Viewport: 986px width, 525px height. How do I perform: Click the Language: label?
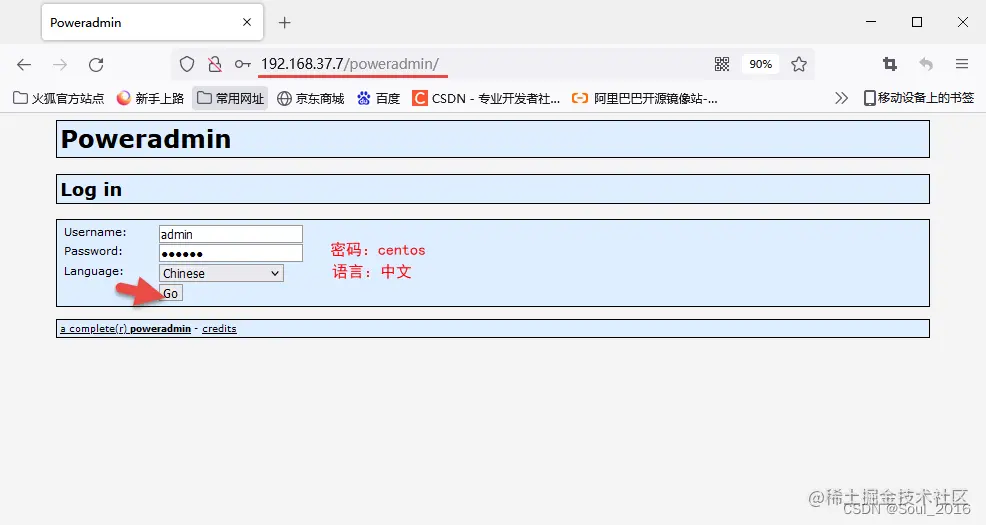[x=94, y=271]
